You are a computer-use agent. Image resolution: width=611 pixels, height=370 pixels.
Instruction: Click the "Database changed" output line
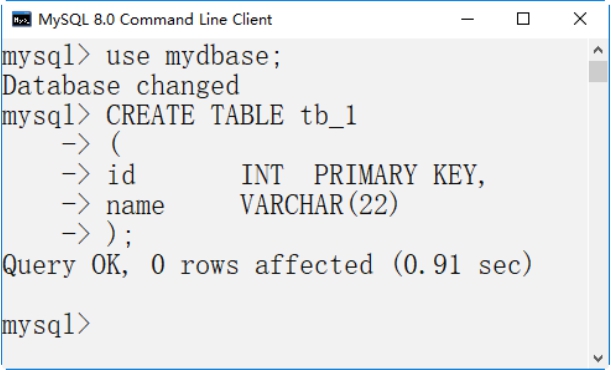pyautogui.click(x=121, y=86)
